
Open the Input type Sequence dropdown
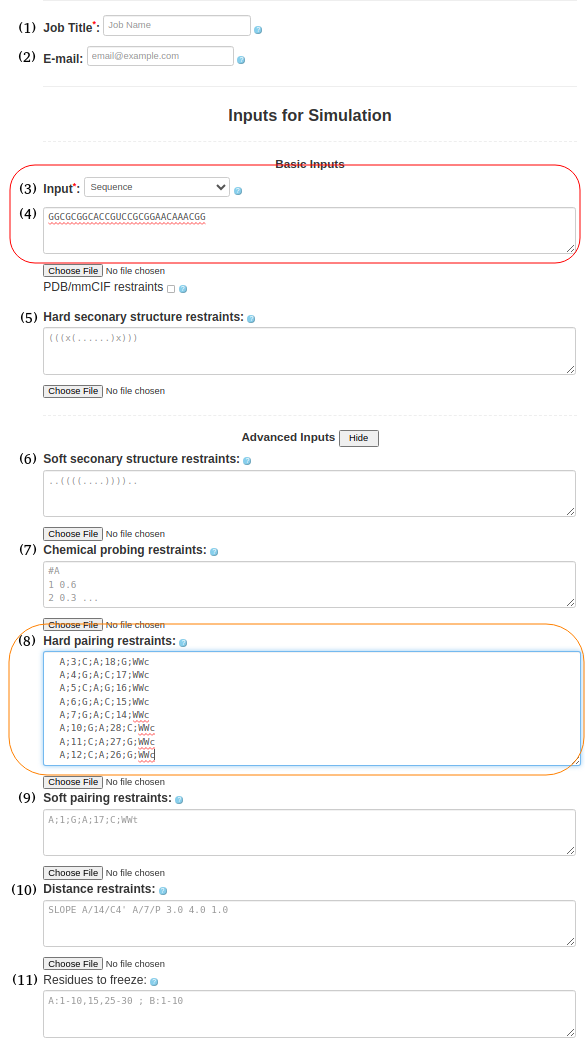pos(157,187)
